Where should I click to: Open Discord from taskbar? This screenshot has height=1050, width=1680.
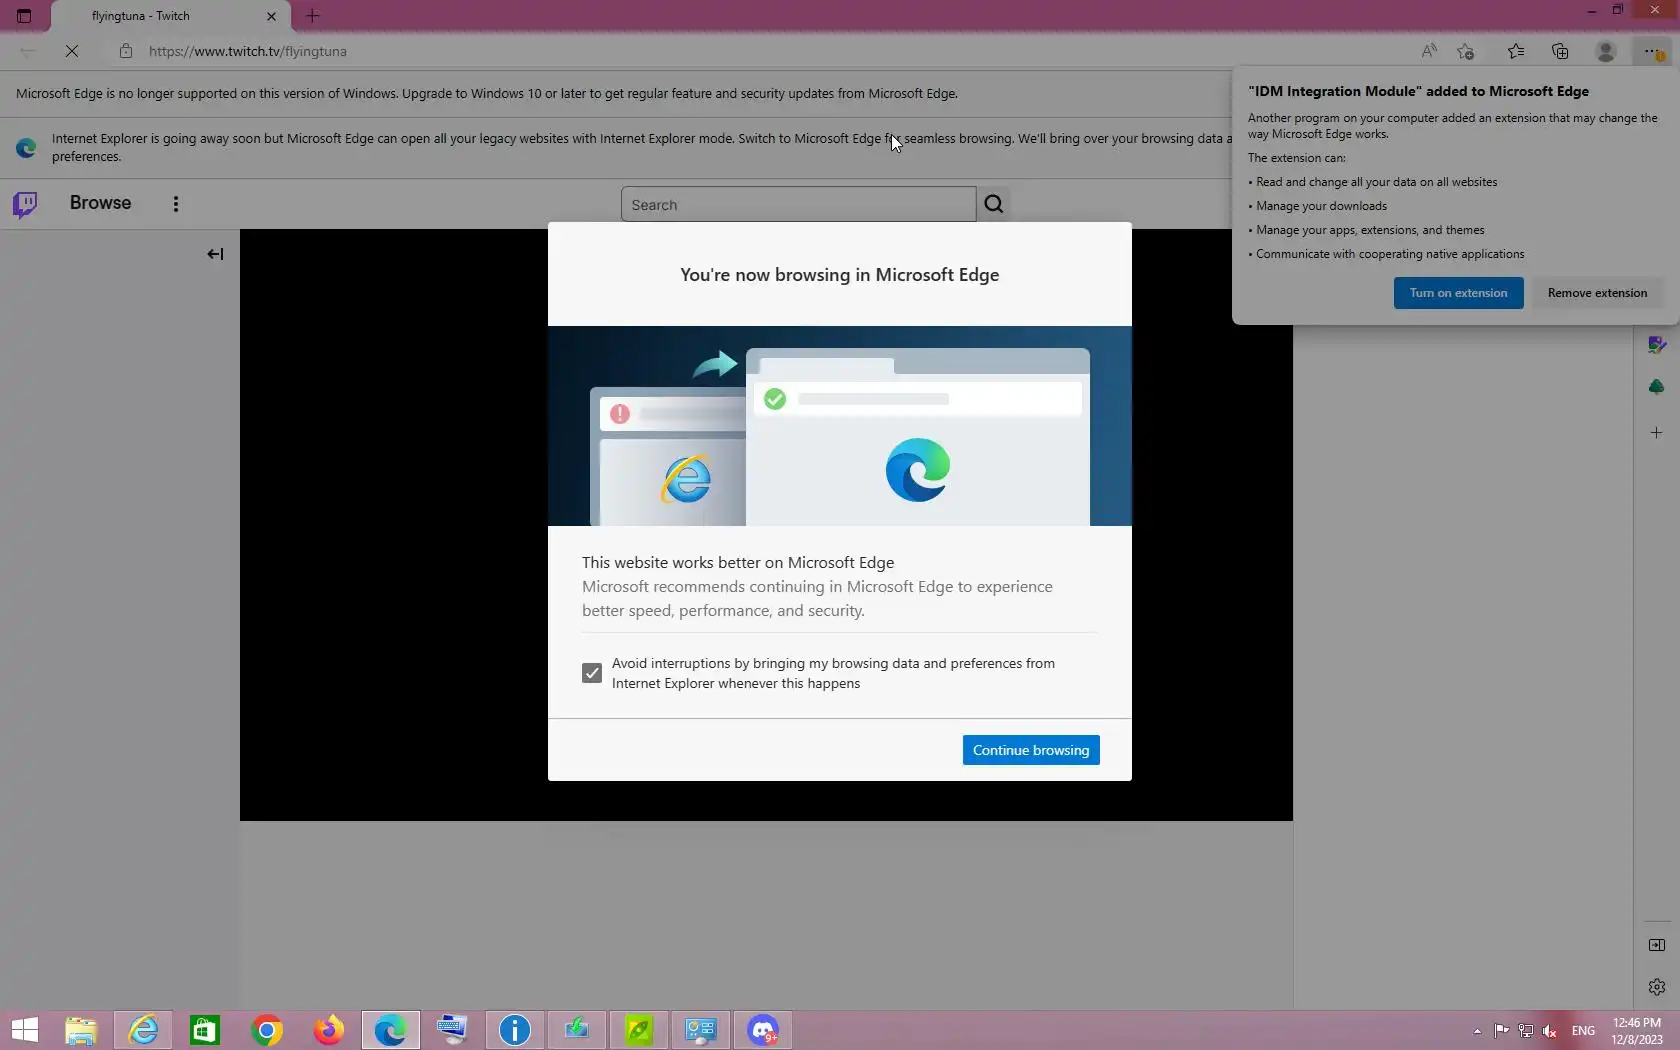pyautogui.click(x=763, y=1030)
